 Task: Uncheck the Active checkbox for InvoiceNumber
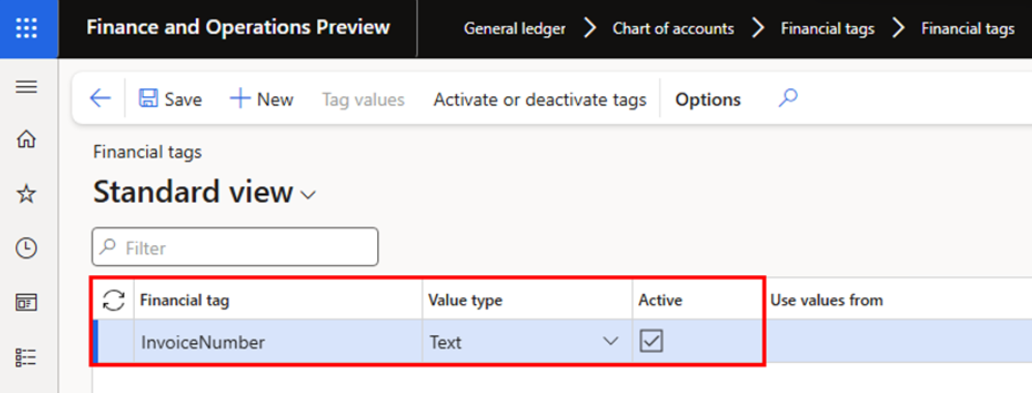click(x=652, y=341)
